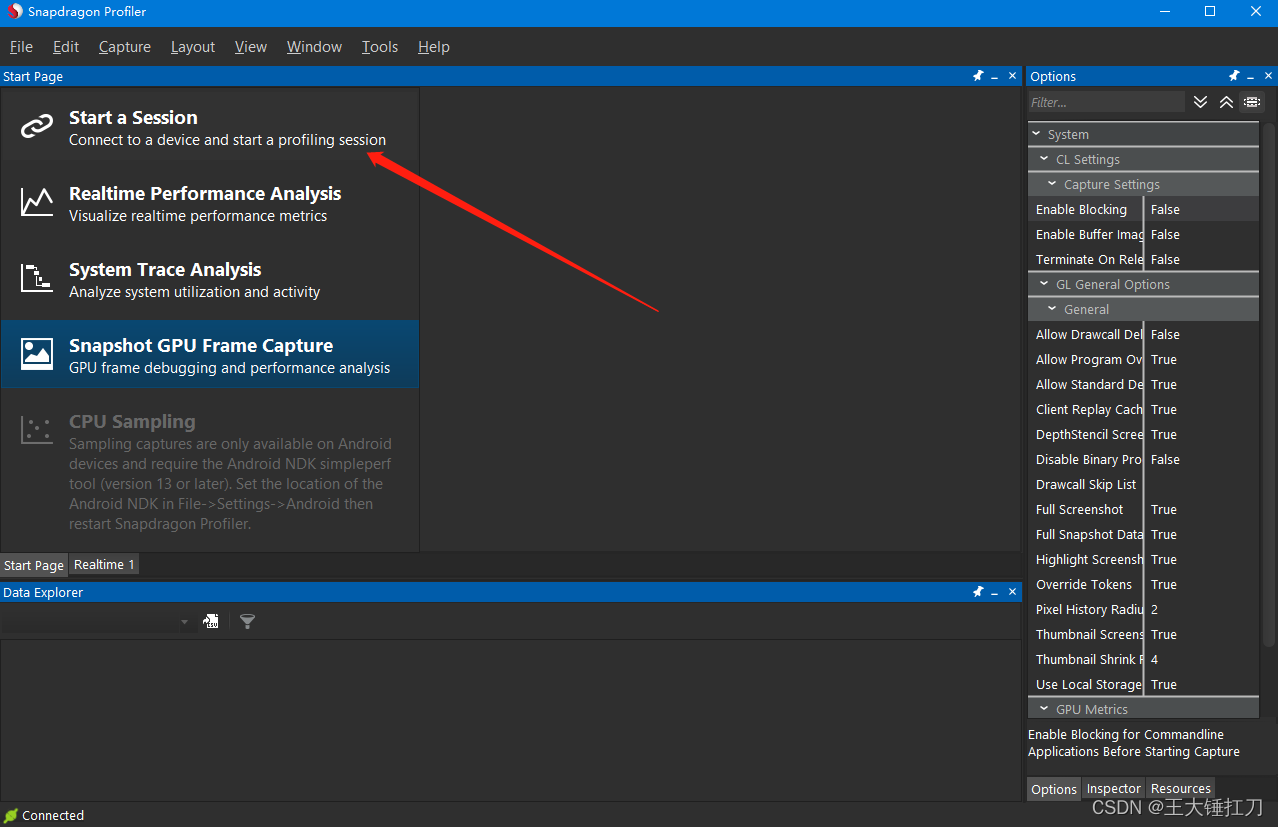Viewport: 1278px width, 827px height.
Task: Click the Snapshot GPU Frame Capture image icon
Action: [x=37, y=354]
